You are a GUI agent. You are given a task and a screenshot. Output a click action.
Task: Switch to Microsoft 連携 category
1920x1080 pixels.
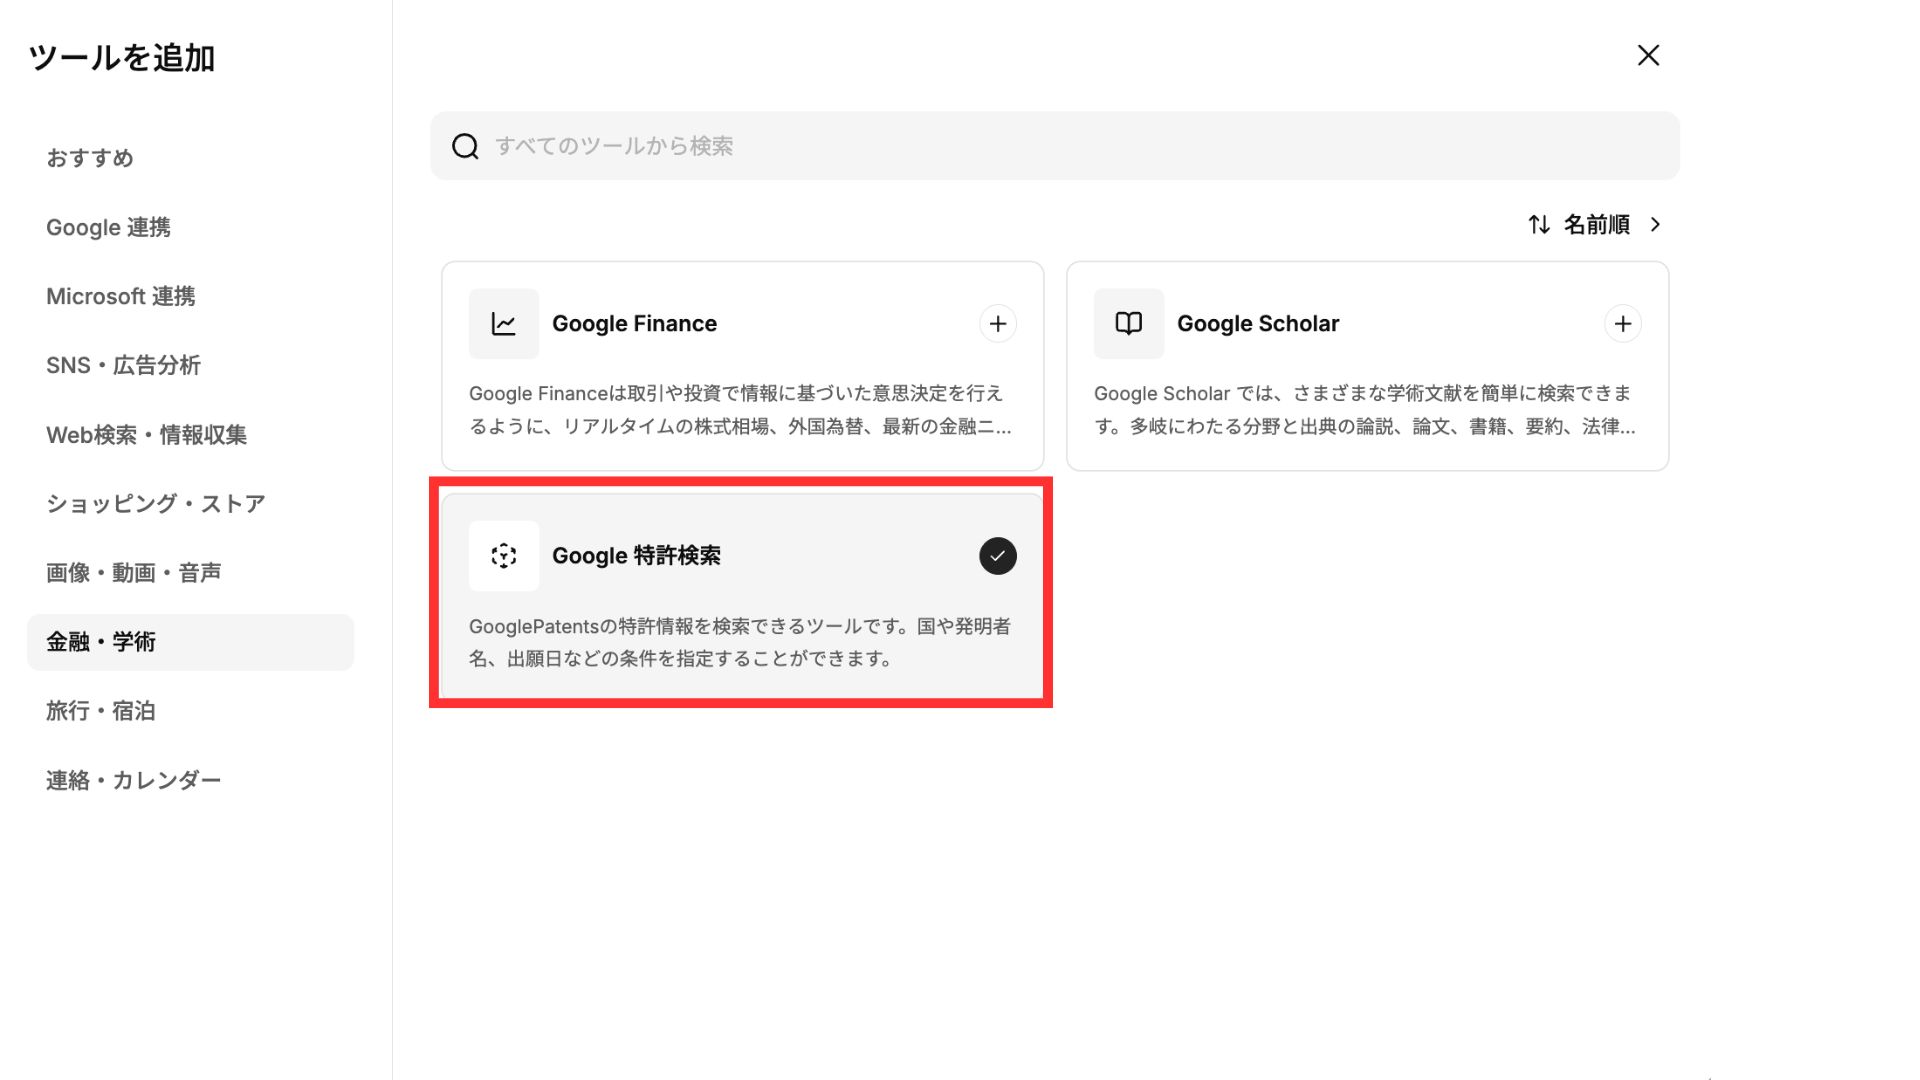[120, 297]
